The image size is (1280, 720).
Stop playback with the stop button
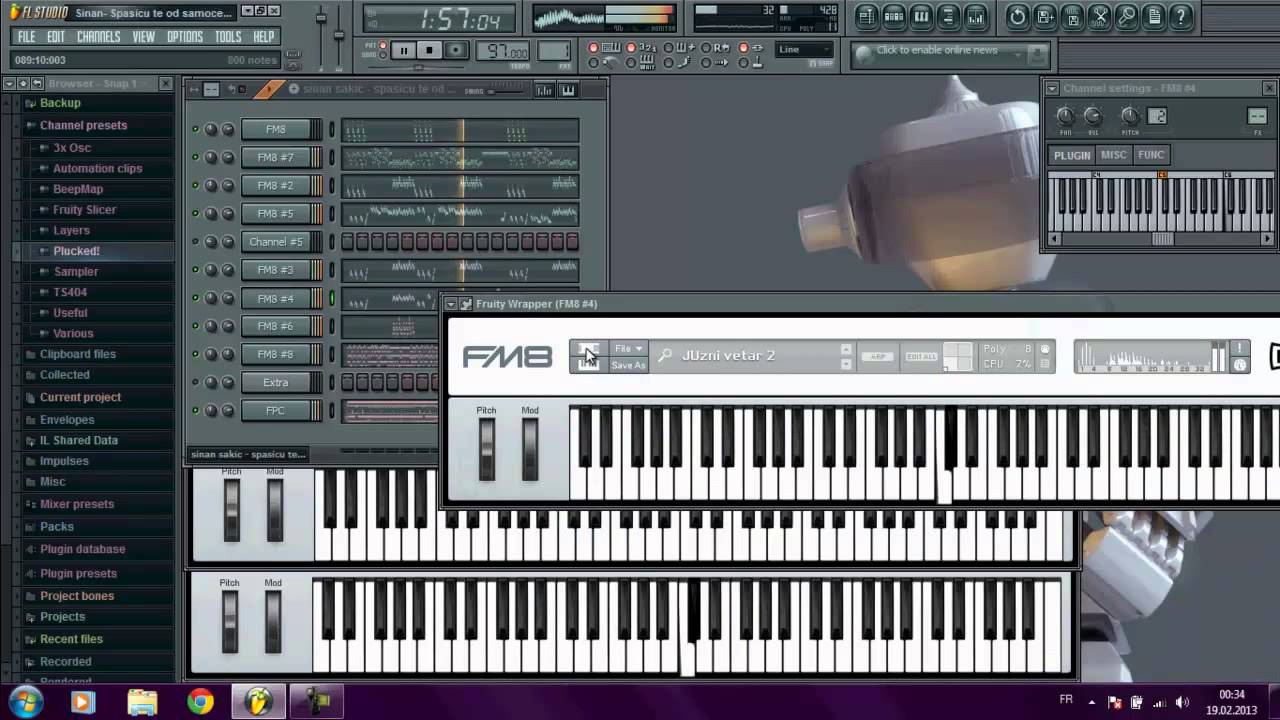pyautogui.click(x=429, y=50)
